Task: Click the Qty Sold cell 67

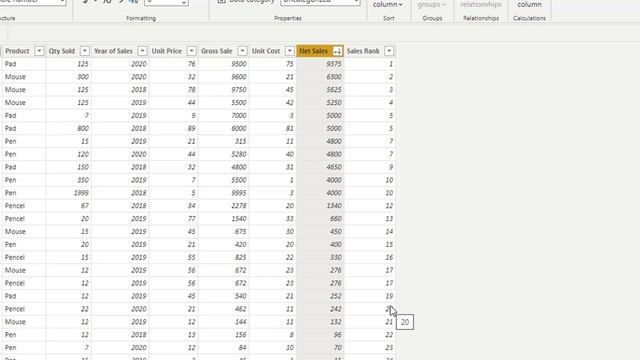Action: [x=85, y=206]
